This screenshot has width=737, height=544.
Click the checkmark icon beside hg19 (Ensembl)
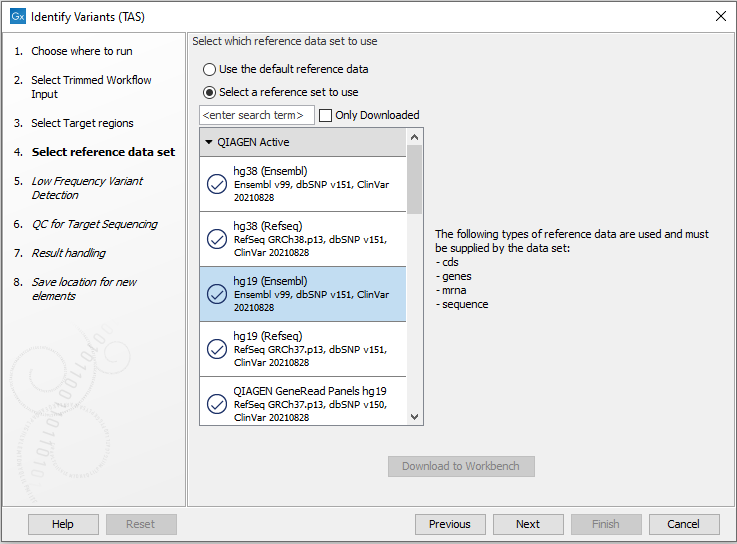pyautogui.click(x=216, y=294)
